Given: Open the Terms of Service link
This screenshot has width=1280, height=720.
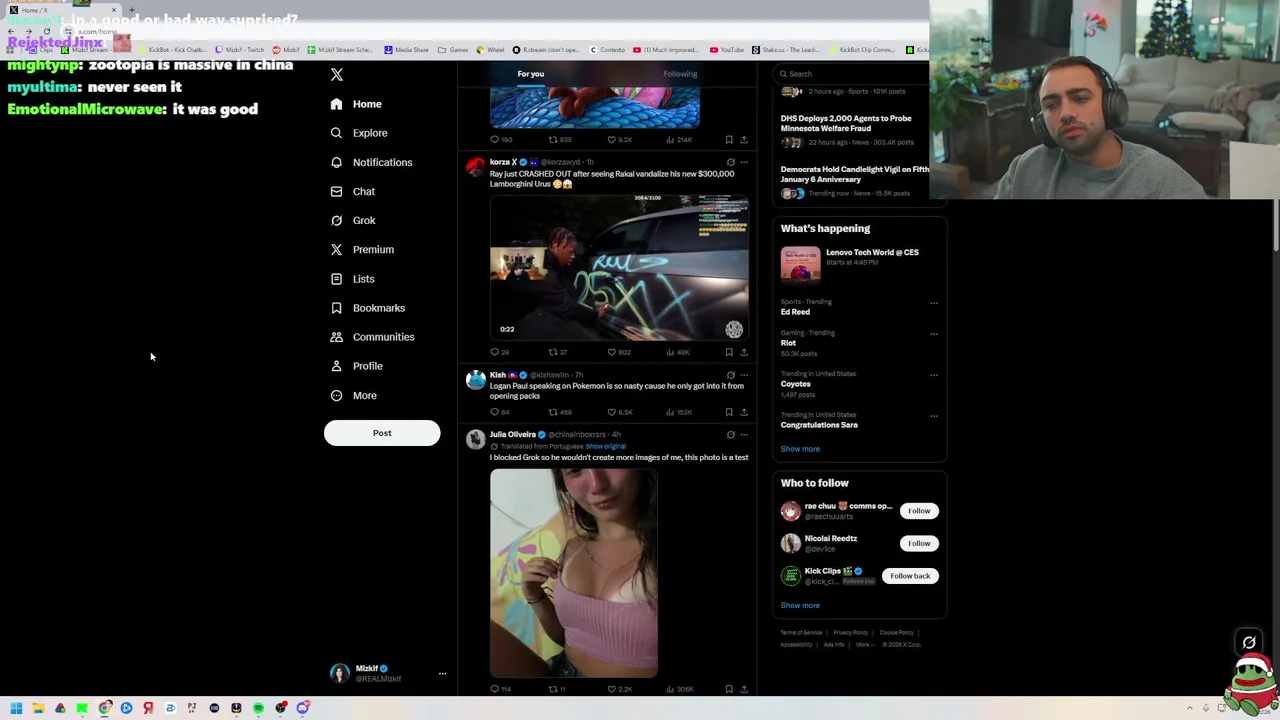Looking at the screenshot, I should [x=801, y=633].
